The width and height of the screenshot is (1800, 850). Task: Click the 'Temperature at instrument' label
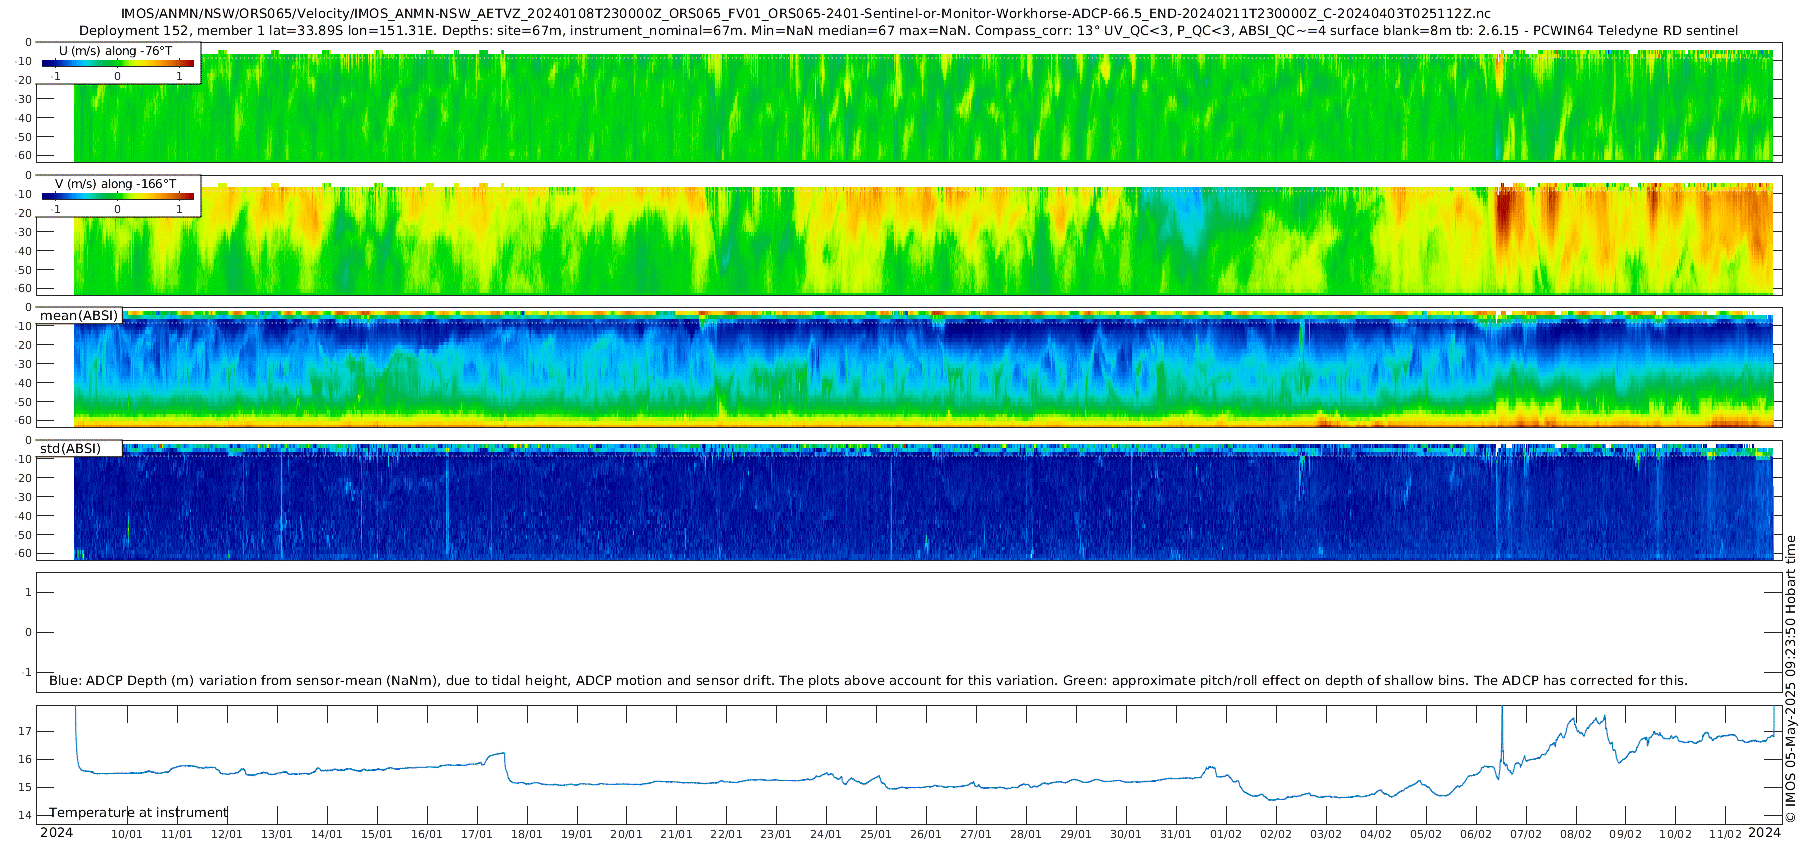tap(139, 813)
